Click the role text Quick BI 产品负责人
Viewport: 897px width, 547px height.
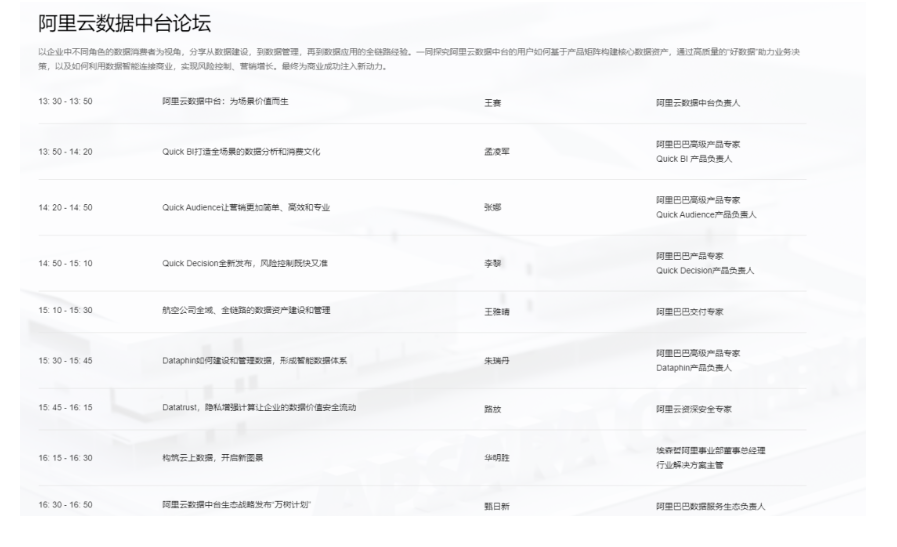click(694, 159)
